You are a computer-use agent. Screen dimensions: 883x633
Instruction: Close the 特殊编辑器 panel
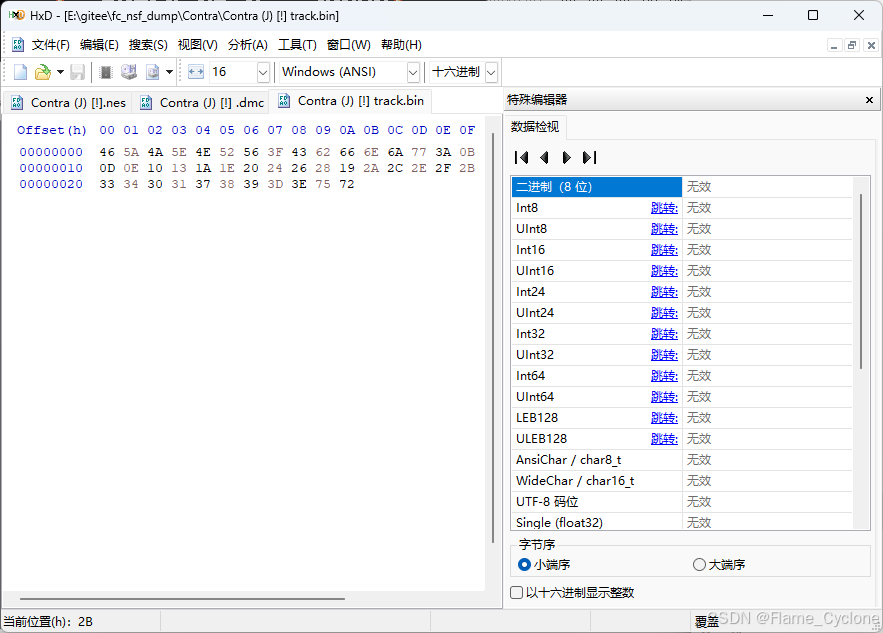coord(869,100)
